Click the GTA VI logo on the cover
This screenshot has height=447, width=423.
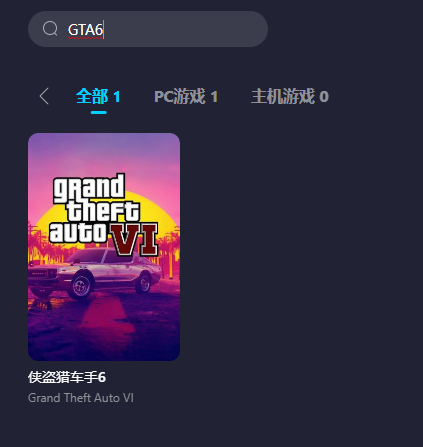[104, 214]
